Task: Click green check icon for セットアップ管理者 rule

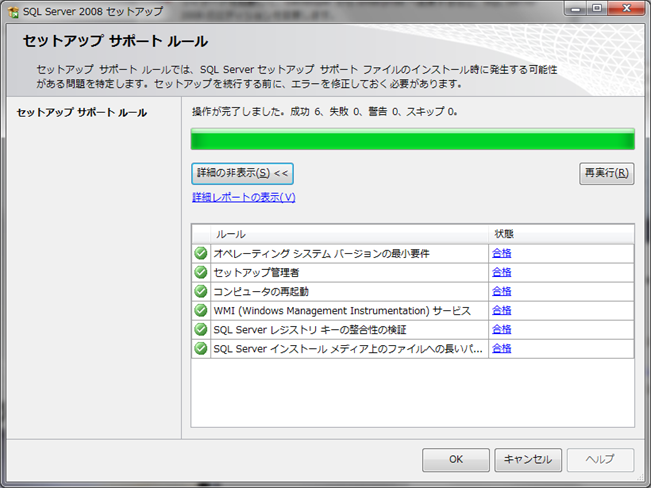Action: pos(201,272)
